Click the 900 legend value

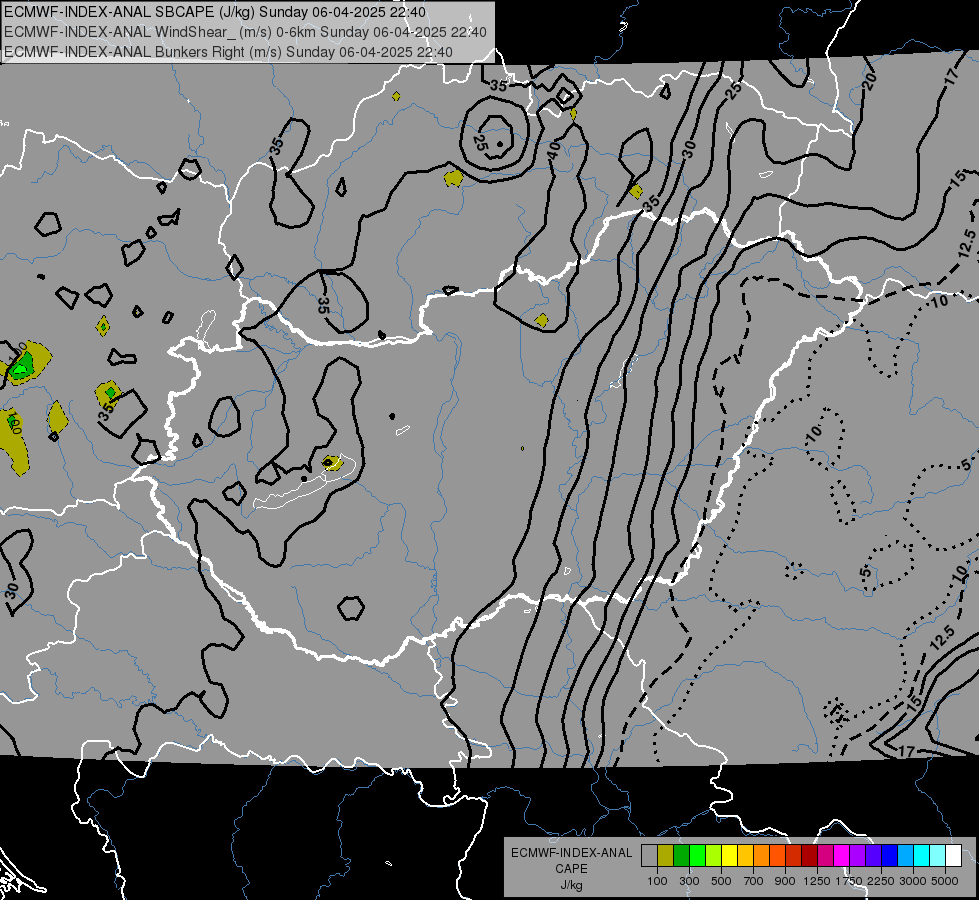785,881
